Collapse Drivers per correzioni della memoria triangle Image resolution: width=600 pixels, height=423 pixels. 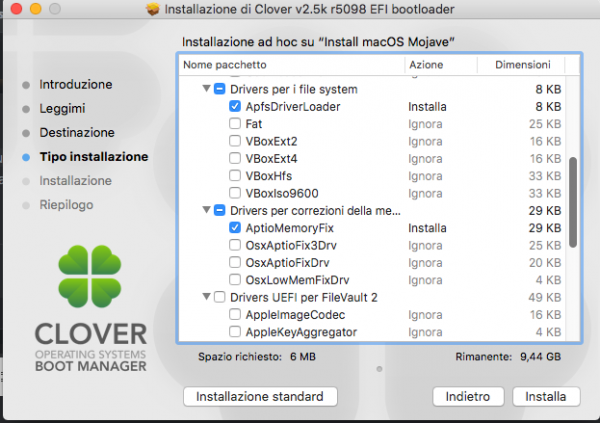tap(207, 210)
